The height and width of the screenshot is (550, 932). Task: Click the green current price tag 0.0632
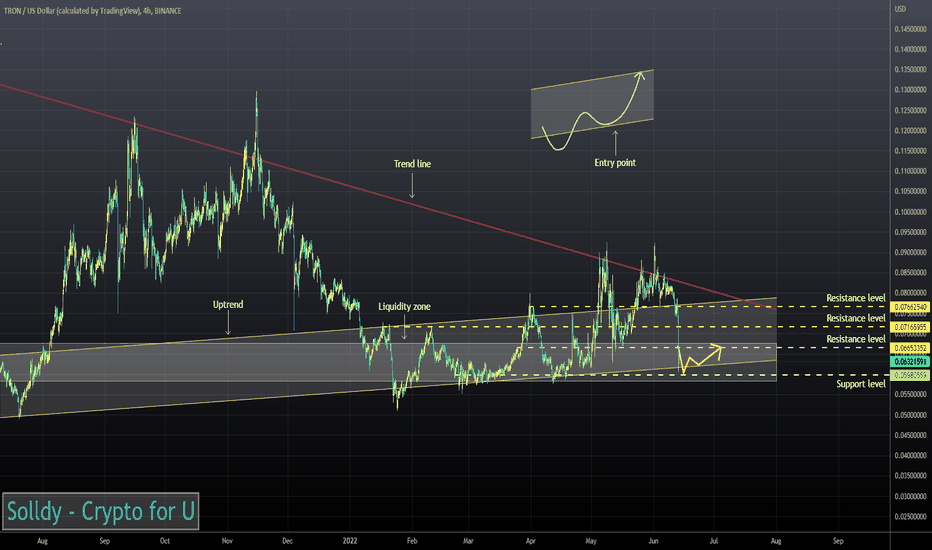click(x=910, y=362)
